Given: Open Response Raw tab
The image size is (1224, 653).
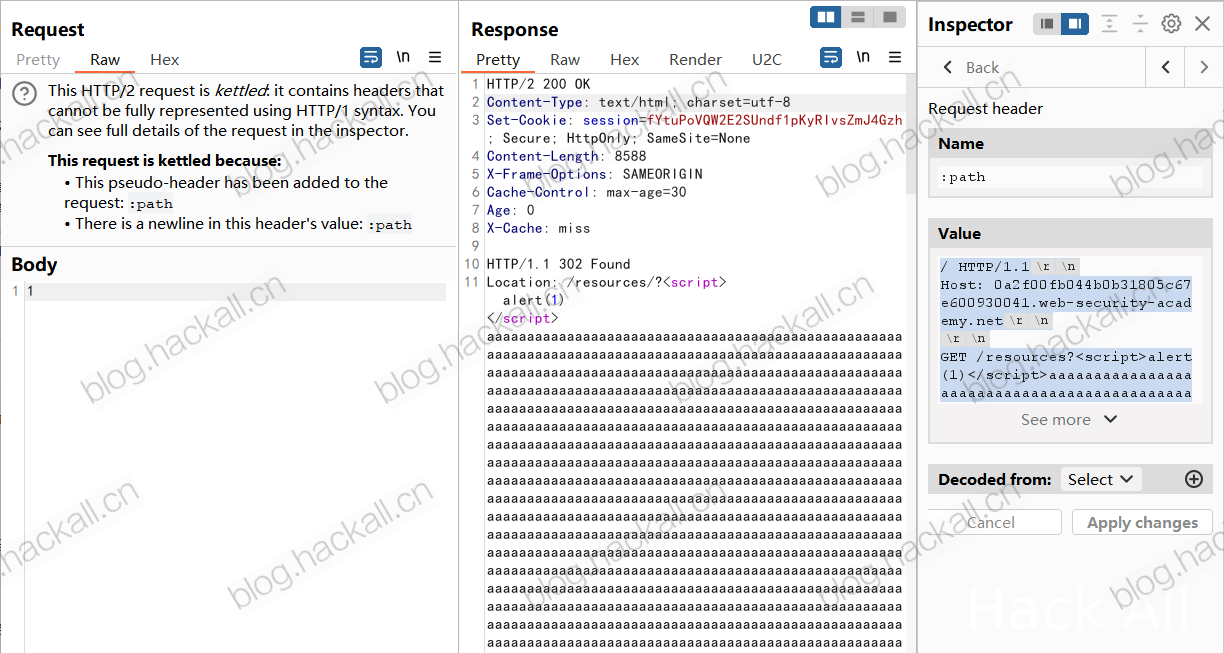Looking at the screenshot, I should coord(565,60).
